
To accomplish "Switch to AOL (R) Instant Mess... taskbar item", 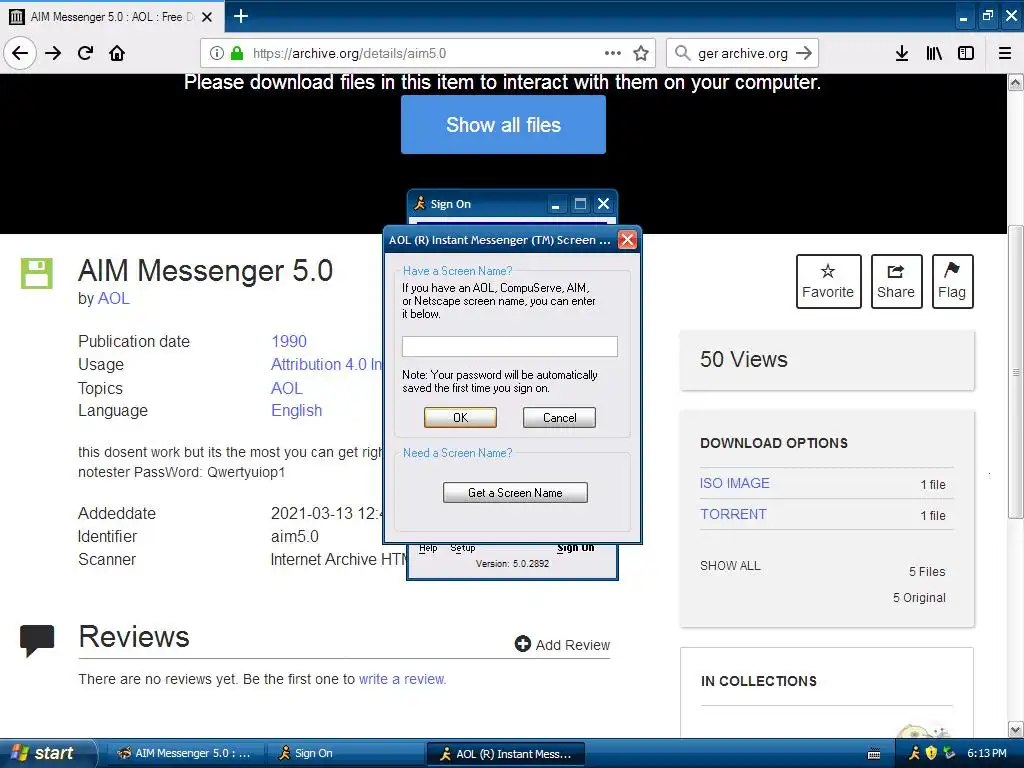I will click(x=505, y=754).
